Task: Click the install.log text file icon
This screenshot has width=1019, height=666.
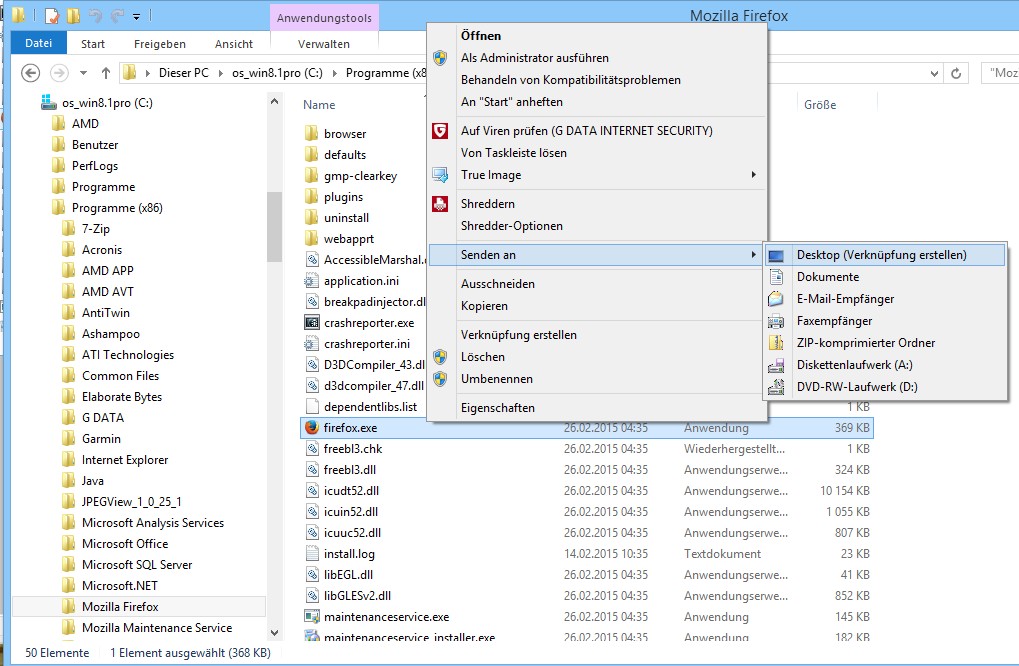Action: [x=312, y=554]
